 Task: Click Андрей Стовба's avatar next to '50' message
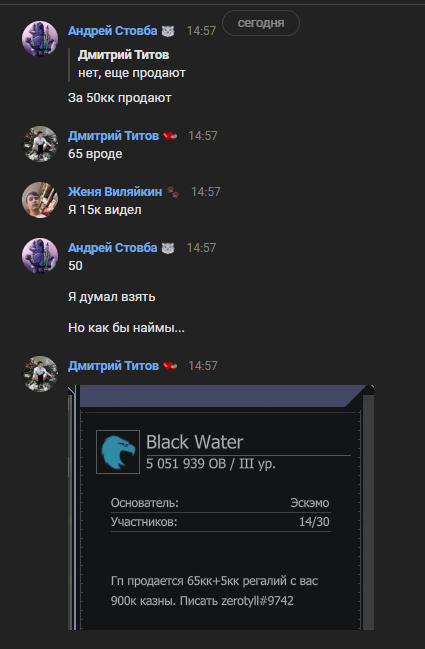pyautogui.click(x=40, y=256)
